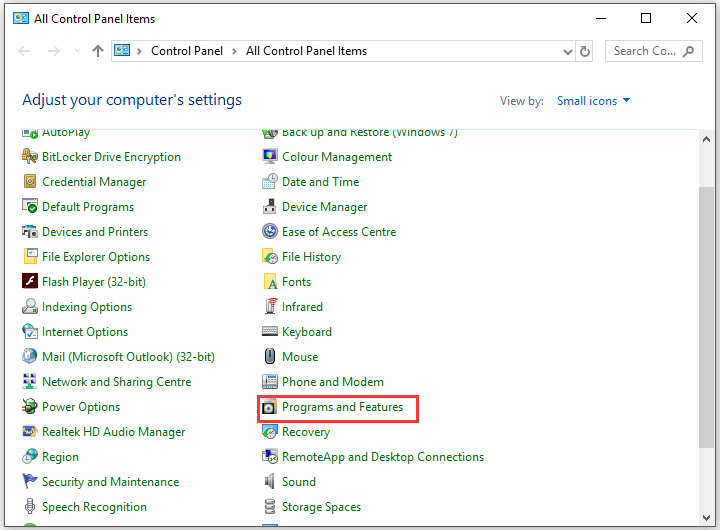Click the Storage Spaces icon
The height and width of the screenshot is (530, 720).
point(270,506)
